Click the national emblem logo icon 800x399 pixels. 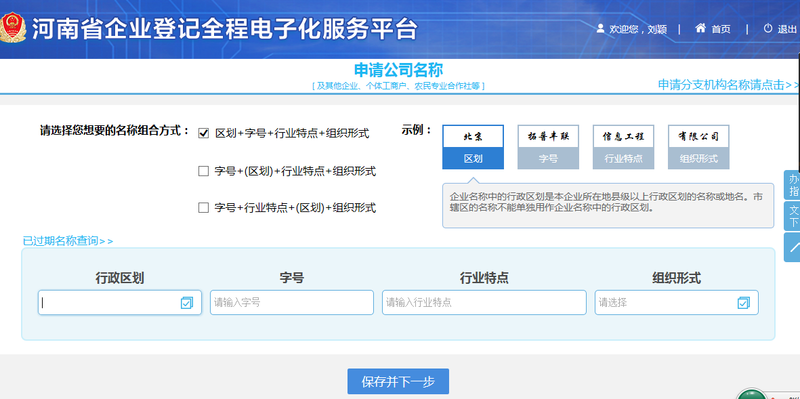13,29
